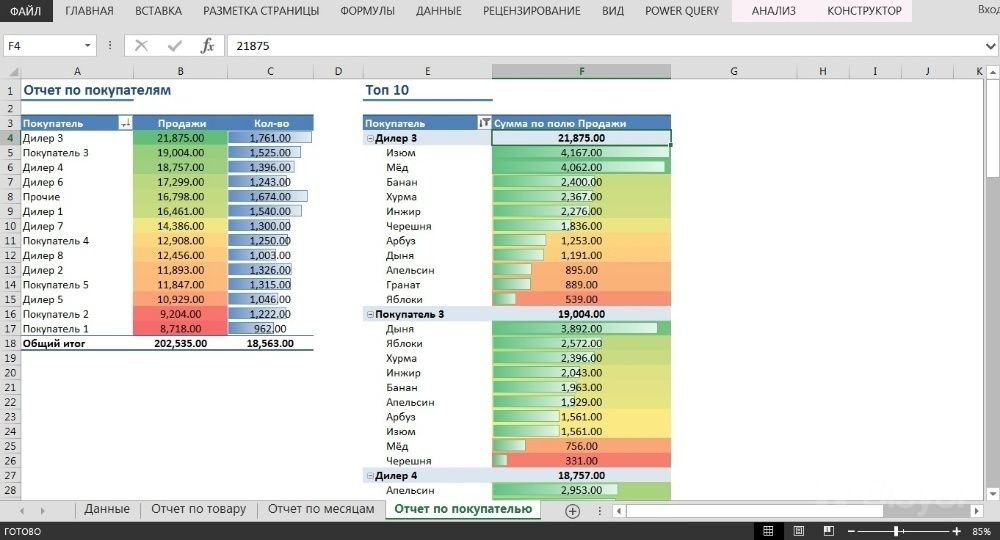Collapse the Дилер 4 group
This screenshot has width=1000, height=540.
coord(369,476)
